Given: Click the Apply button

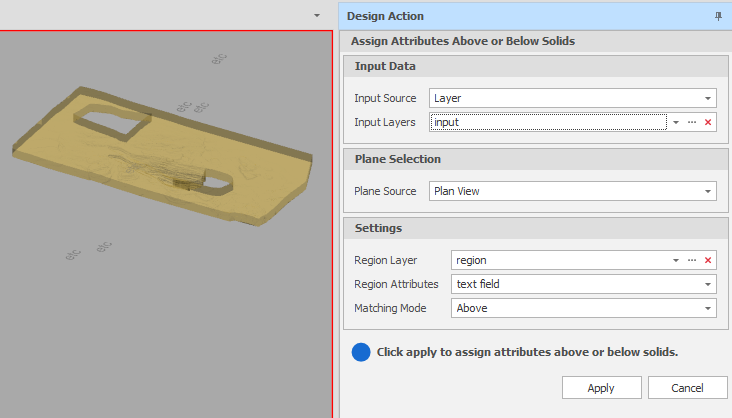Looking at the screenshot, I should 601,388.
